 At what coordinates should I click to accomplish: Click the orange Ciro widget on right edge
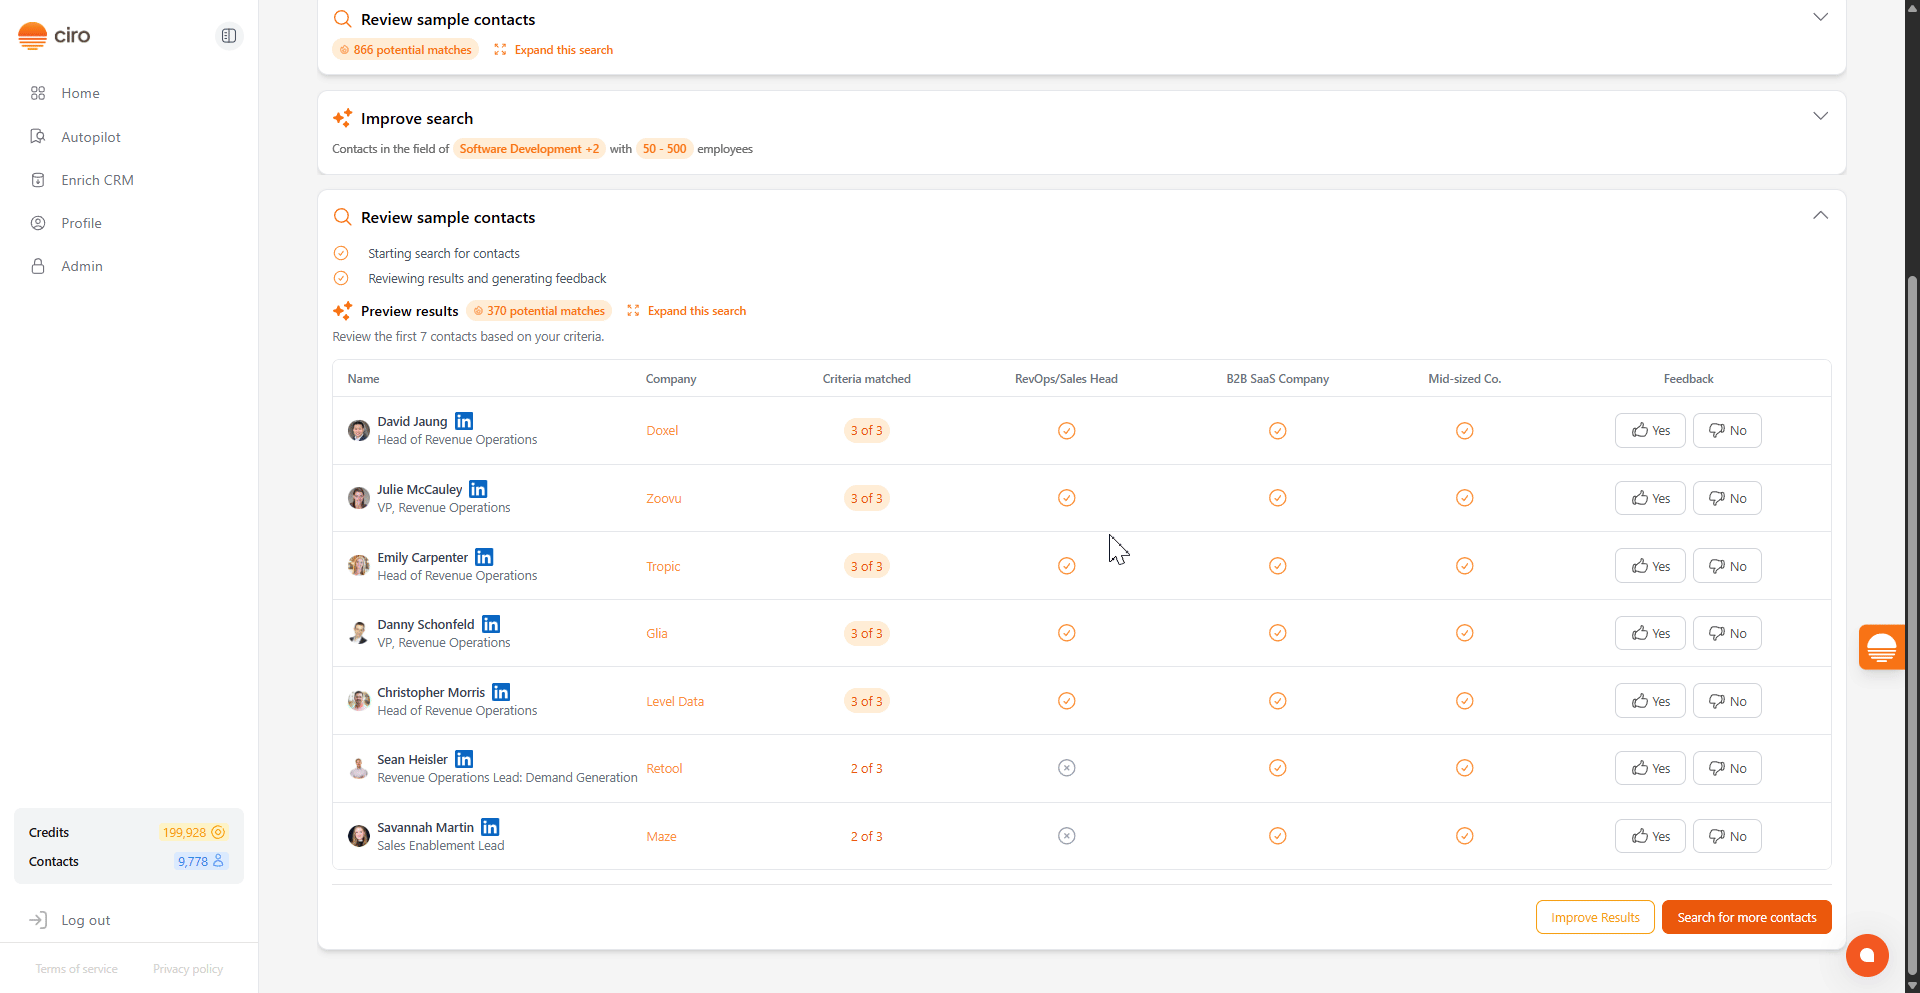click(x=1881, y=647)
